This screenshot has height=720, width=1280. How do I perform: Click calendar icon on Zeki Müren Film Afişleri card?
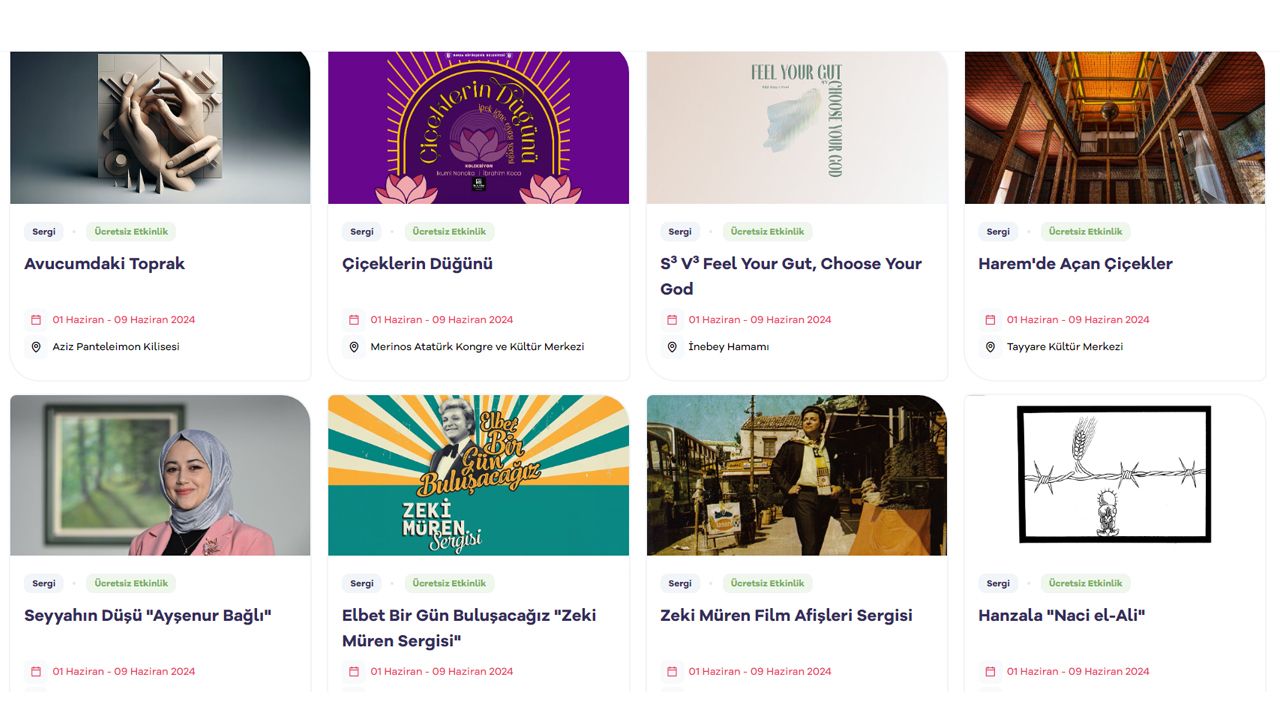coord(672,672)
